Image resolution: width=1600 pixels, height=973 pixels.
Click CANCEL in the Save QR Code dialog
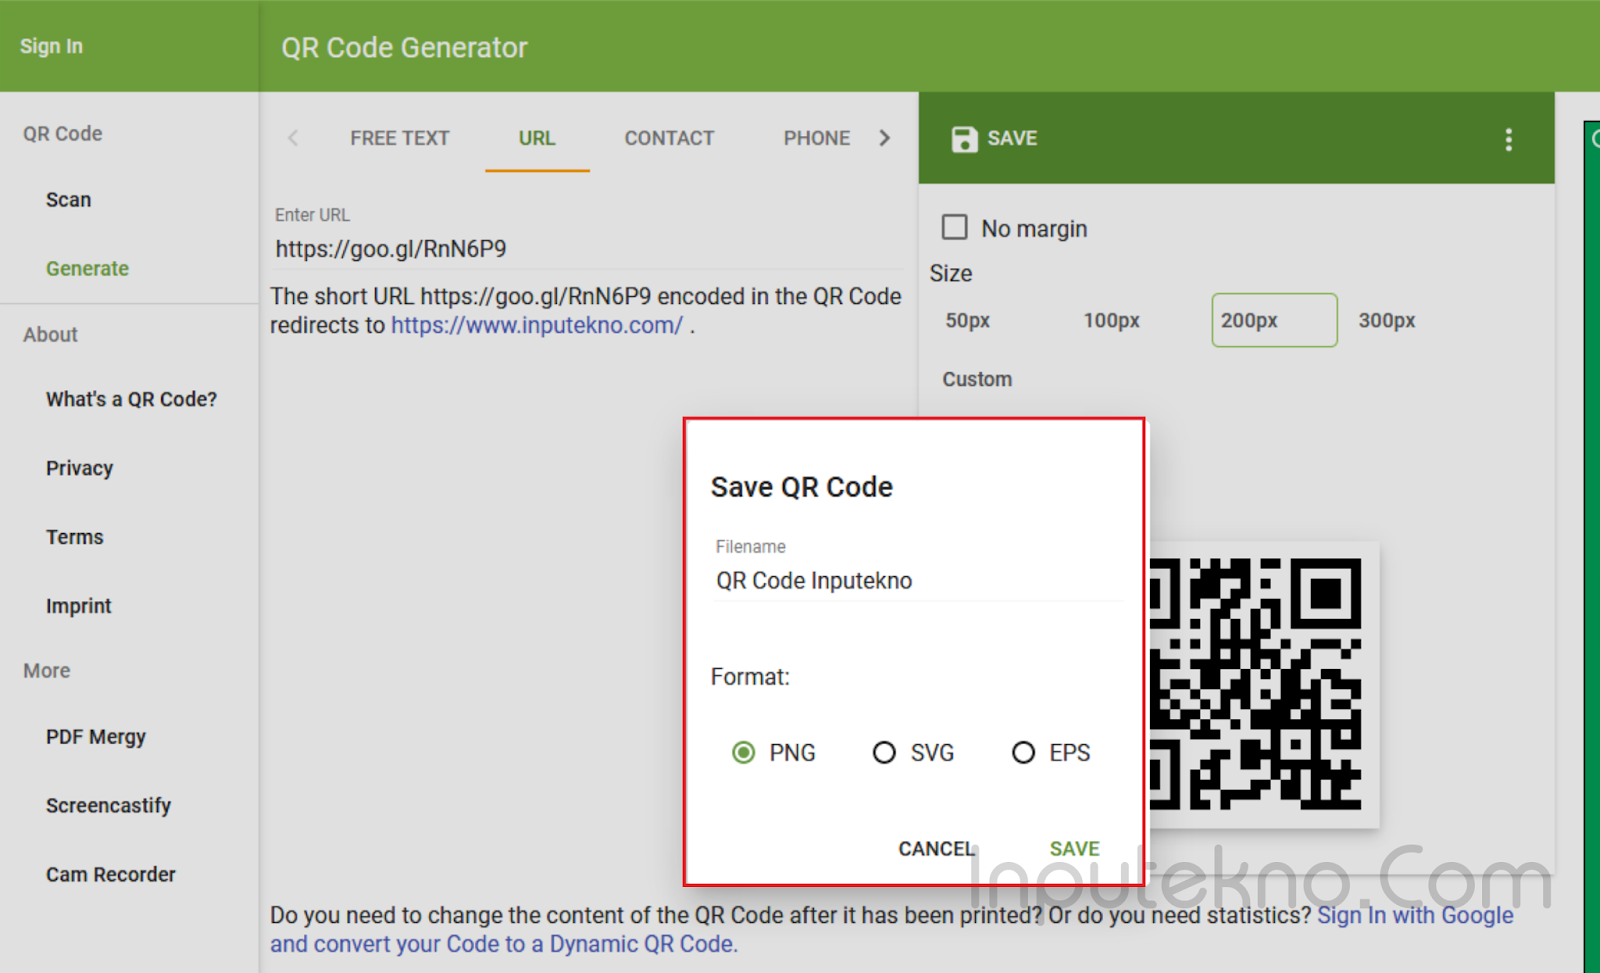(x=934, y=848)
